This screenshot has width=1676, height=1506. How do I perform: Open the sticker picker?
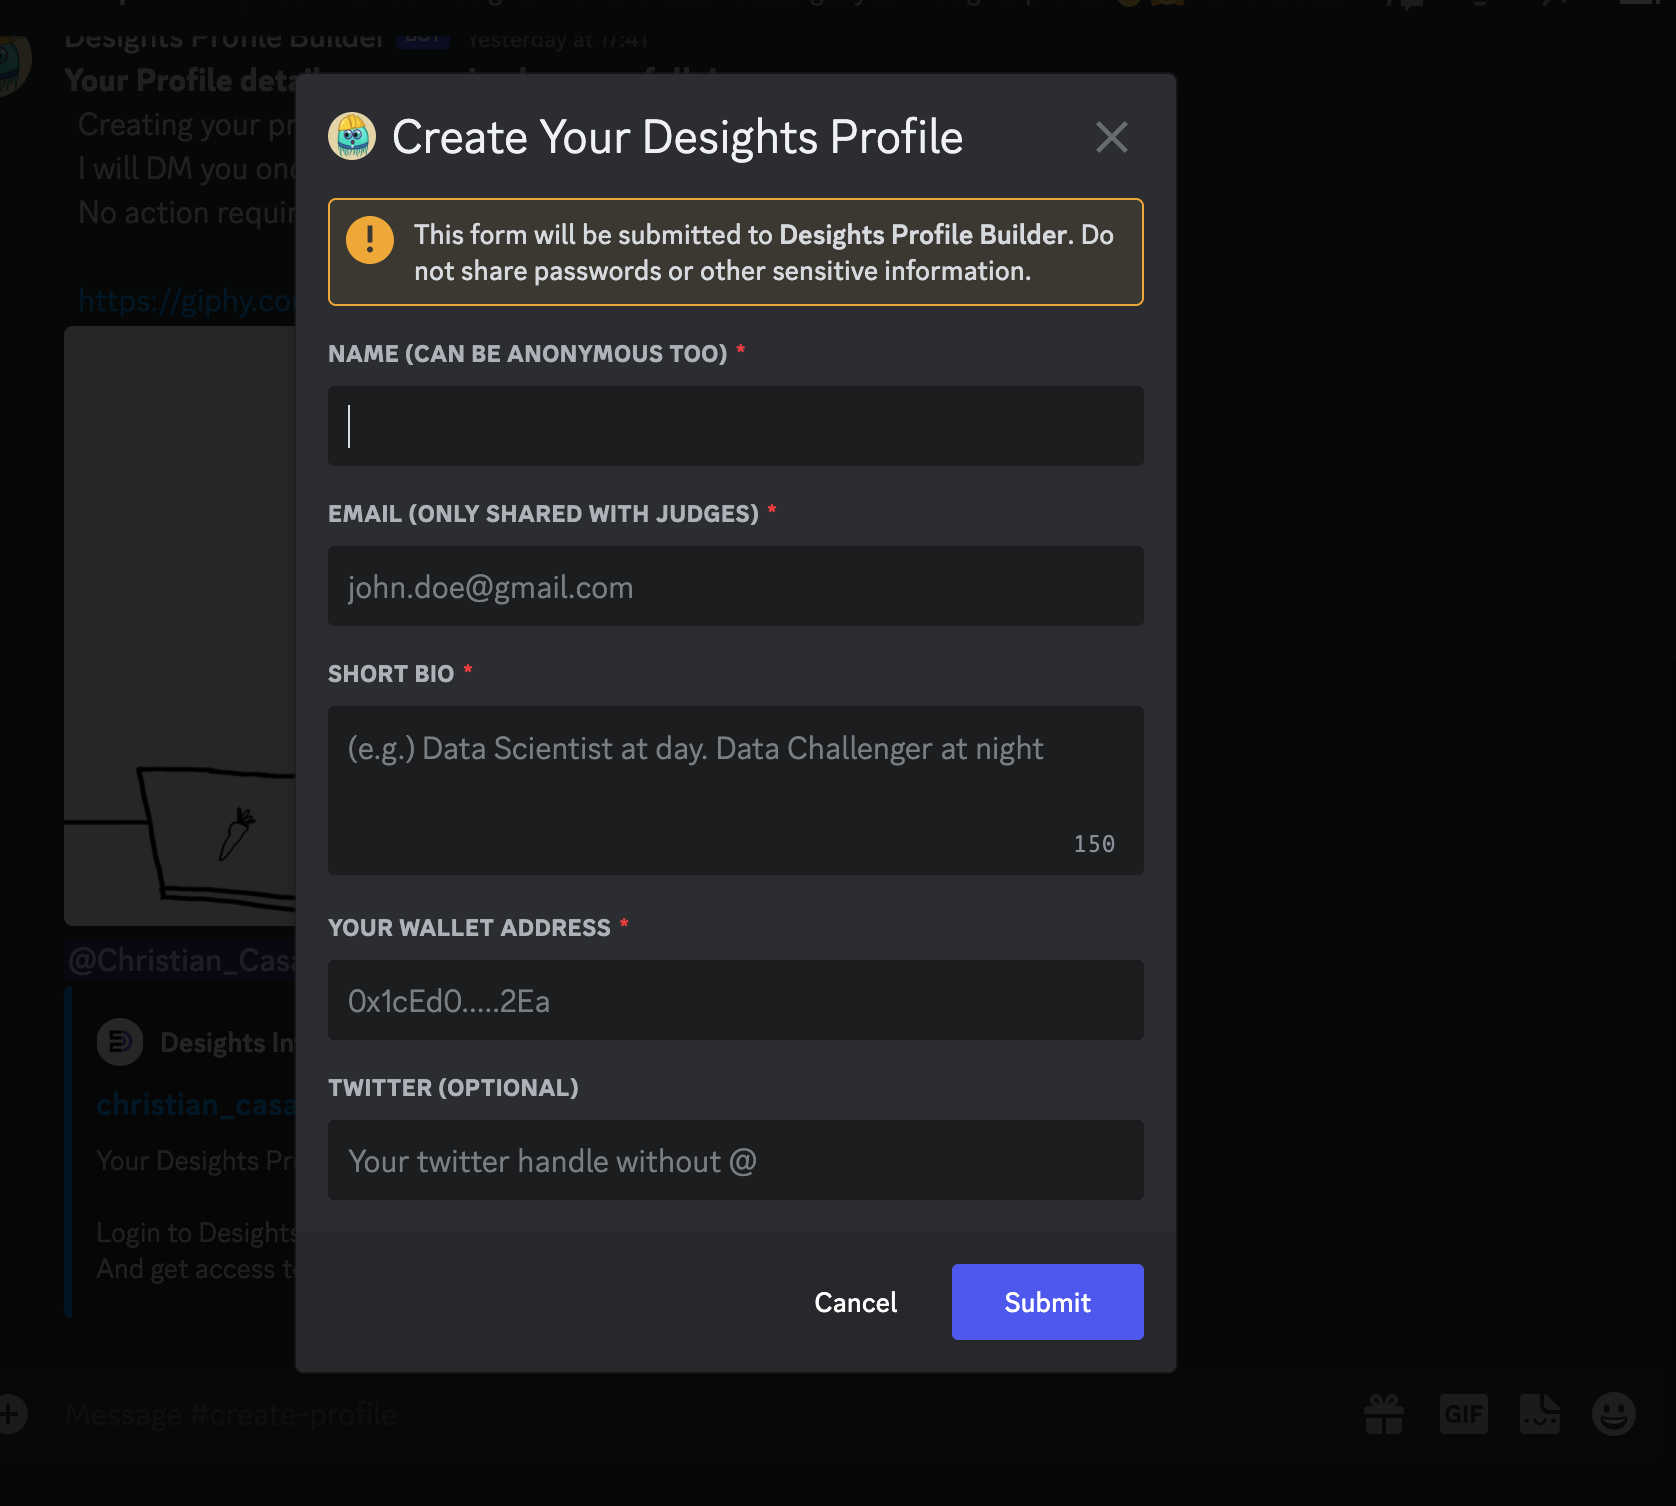[1539, 1414]
